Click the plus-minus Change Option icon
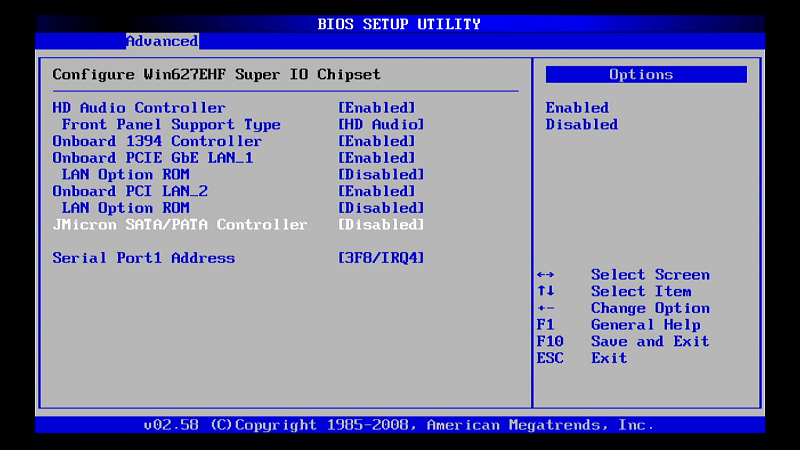 (545, 308)
